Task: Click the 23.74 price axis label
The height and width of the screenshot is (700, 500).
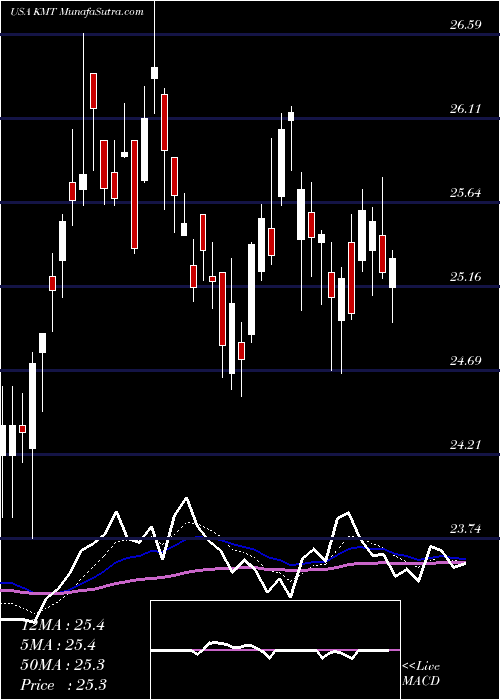Action: point(465,529)
